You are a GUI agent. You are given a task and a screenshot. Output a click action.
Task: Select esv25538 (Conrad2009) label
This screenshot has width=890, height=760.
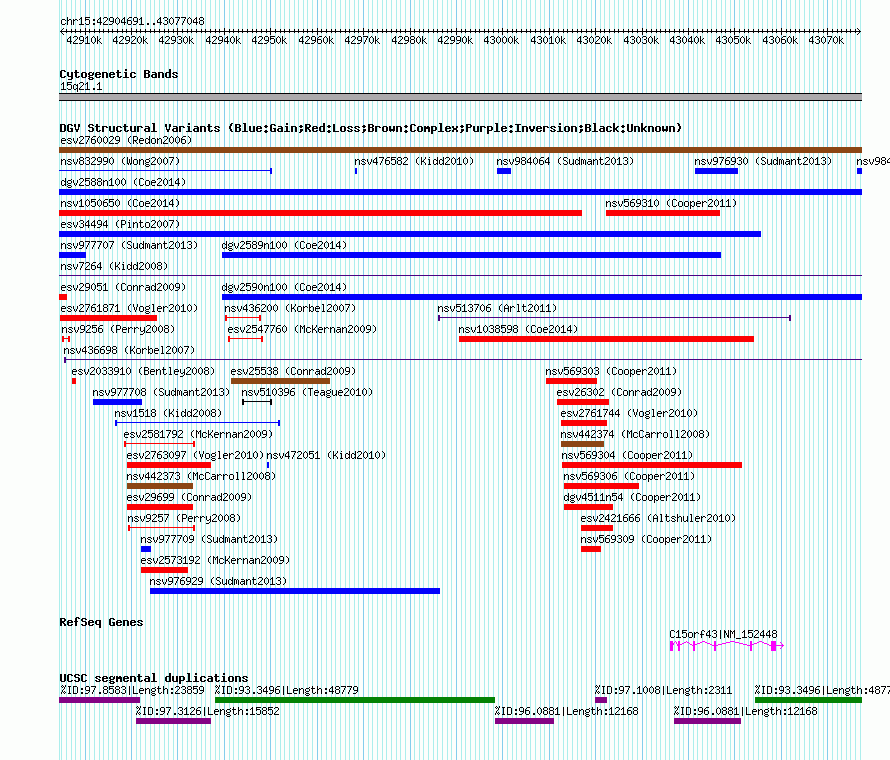293,371
